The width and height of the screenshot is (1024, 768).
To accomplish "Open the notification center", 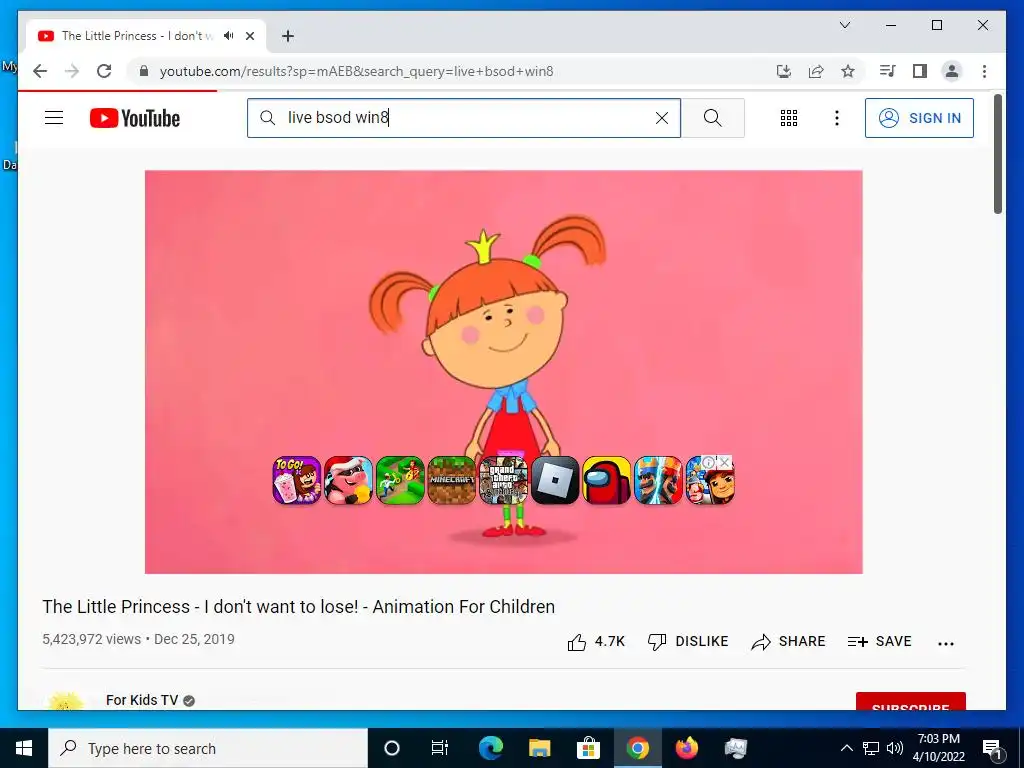I will [993, 749].
